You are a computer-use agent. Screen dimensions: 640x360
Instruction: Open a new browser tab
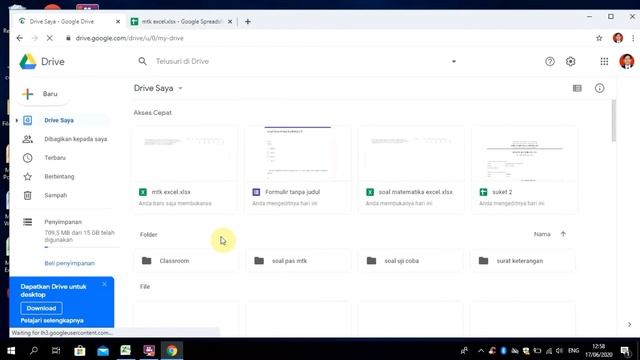248,22
